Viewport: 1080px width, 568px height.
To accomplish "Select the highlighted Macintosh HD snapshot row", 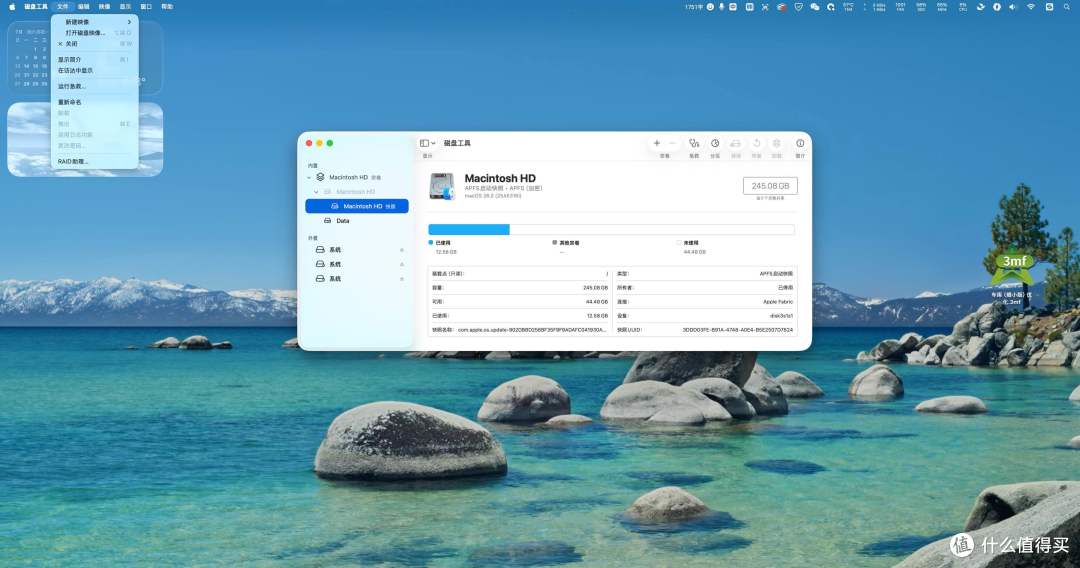I will pos(357,206).
